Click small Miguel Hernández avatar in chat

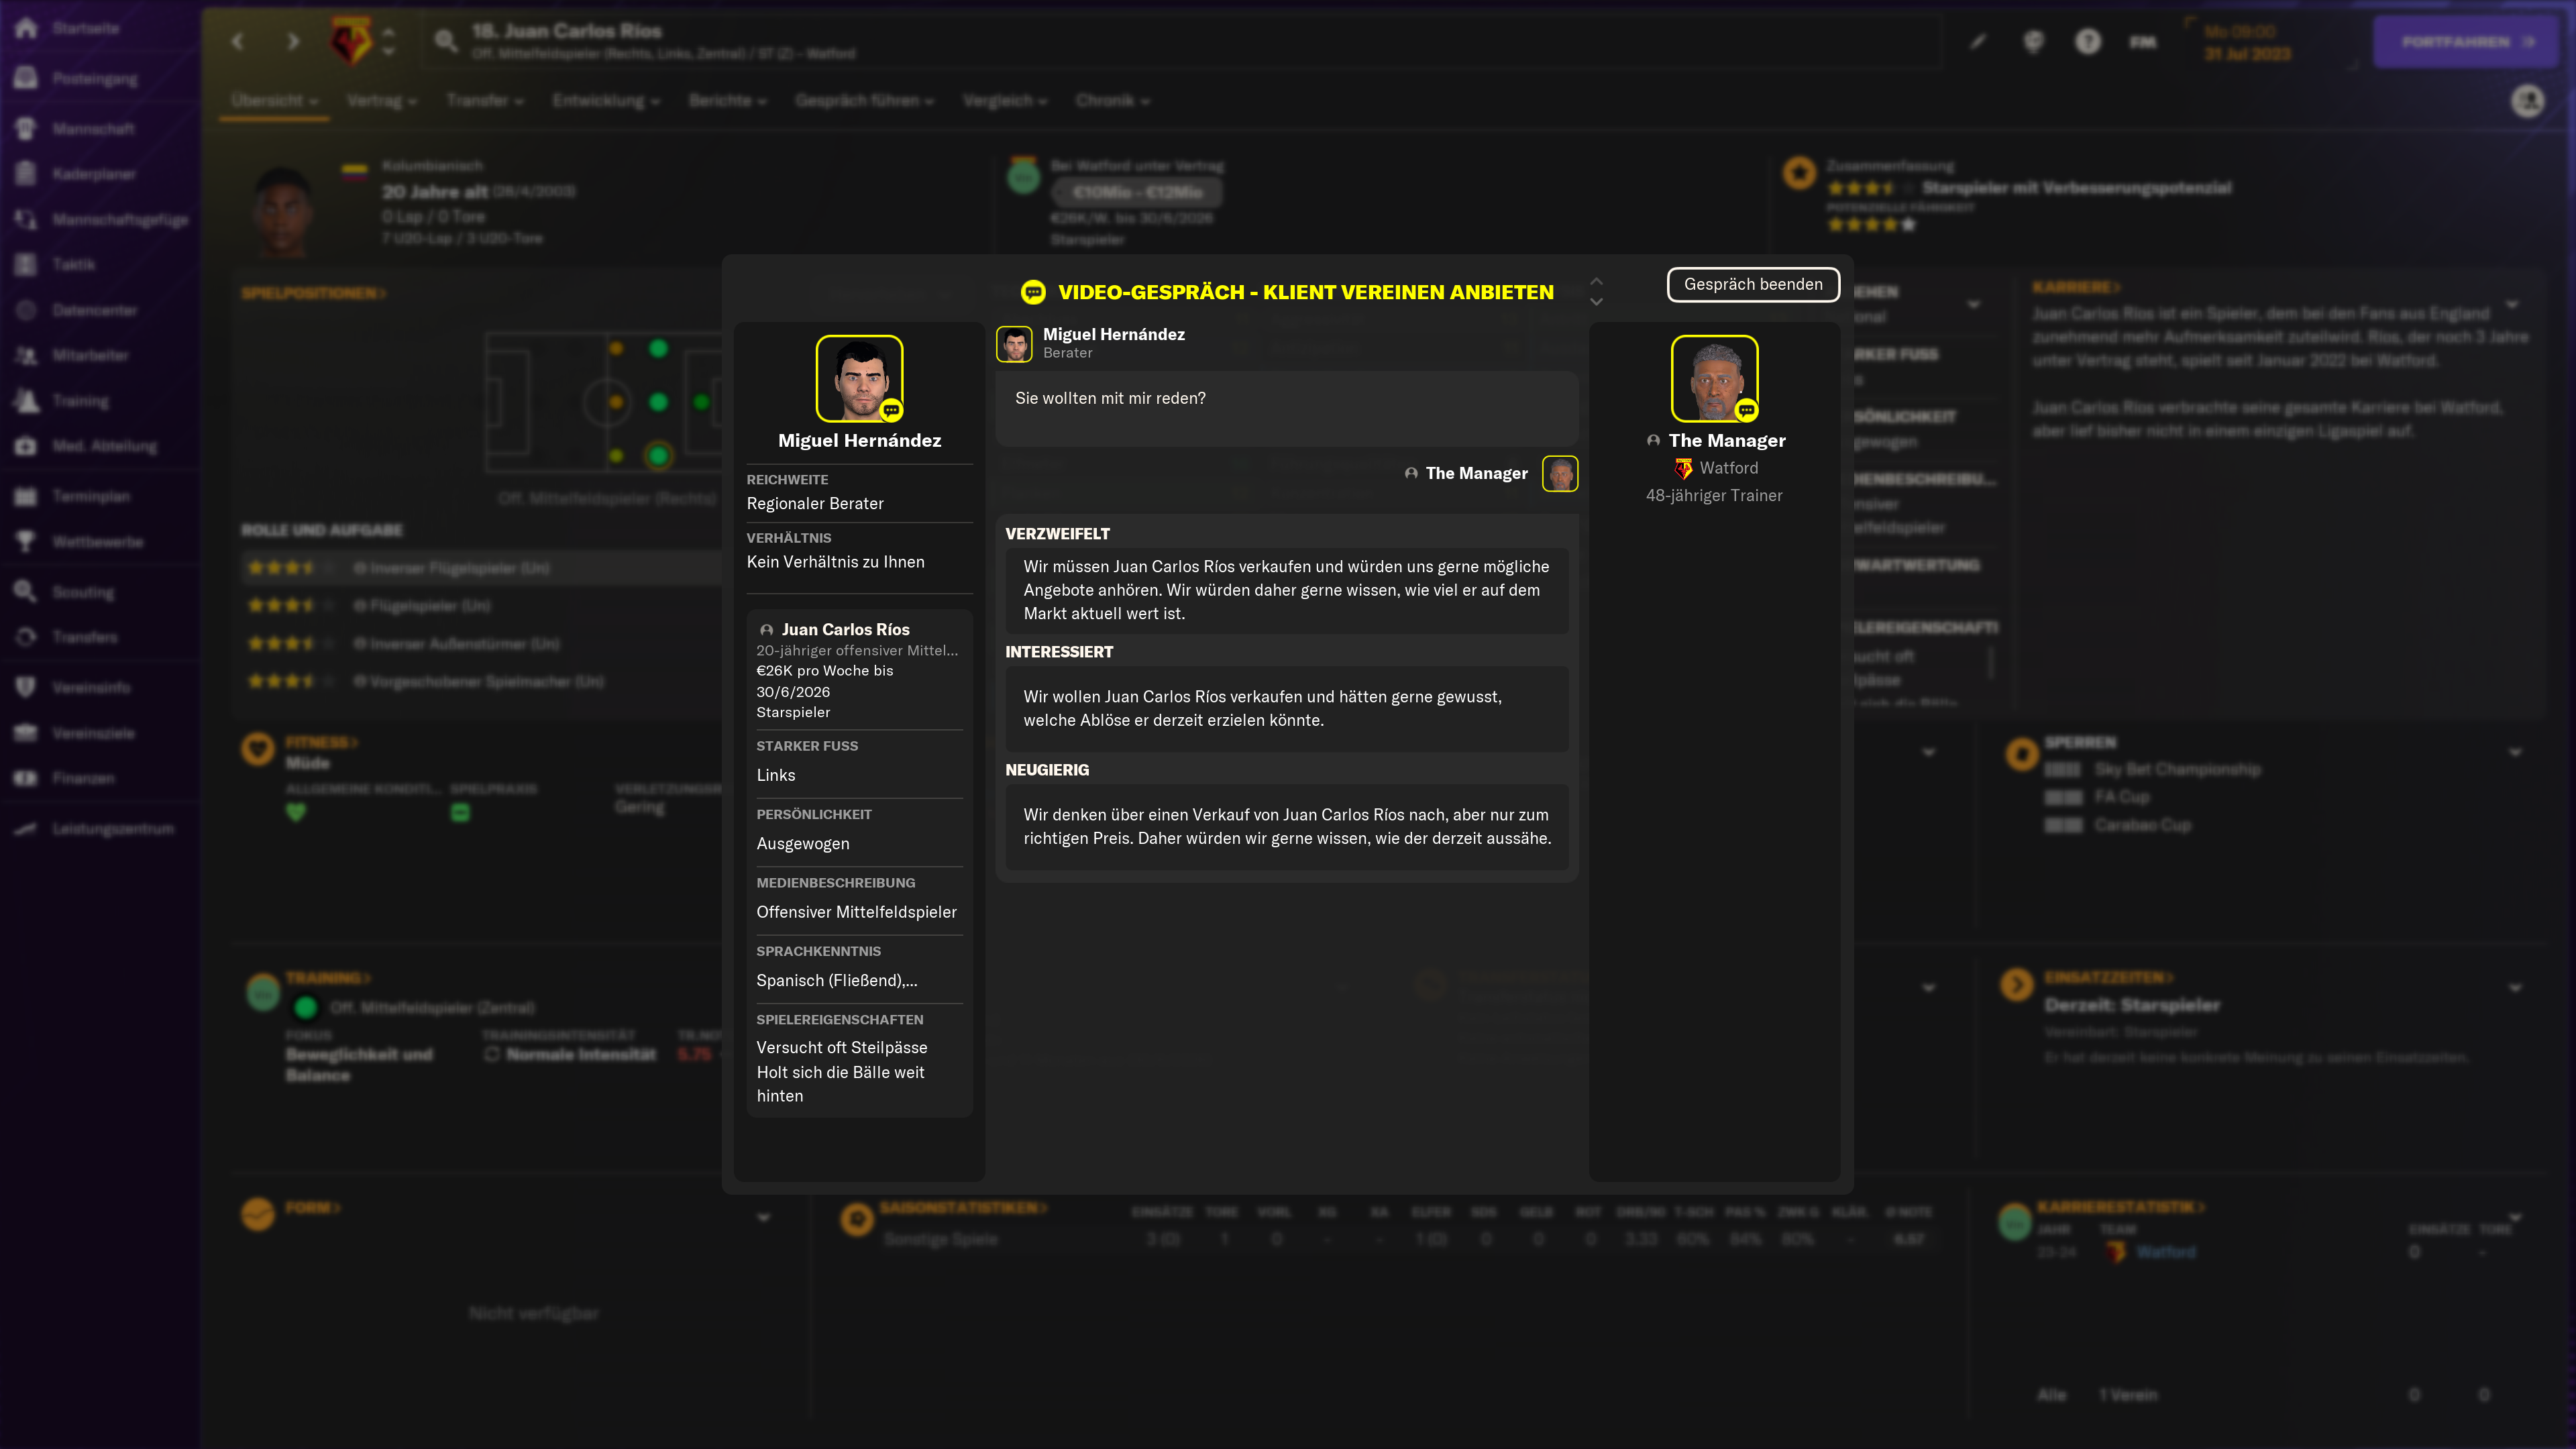(x=1014, y=343)
